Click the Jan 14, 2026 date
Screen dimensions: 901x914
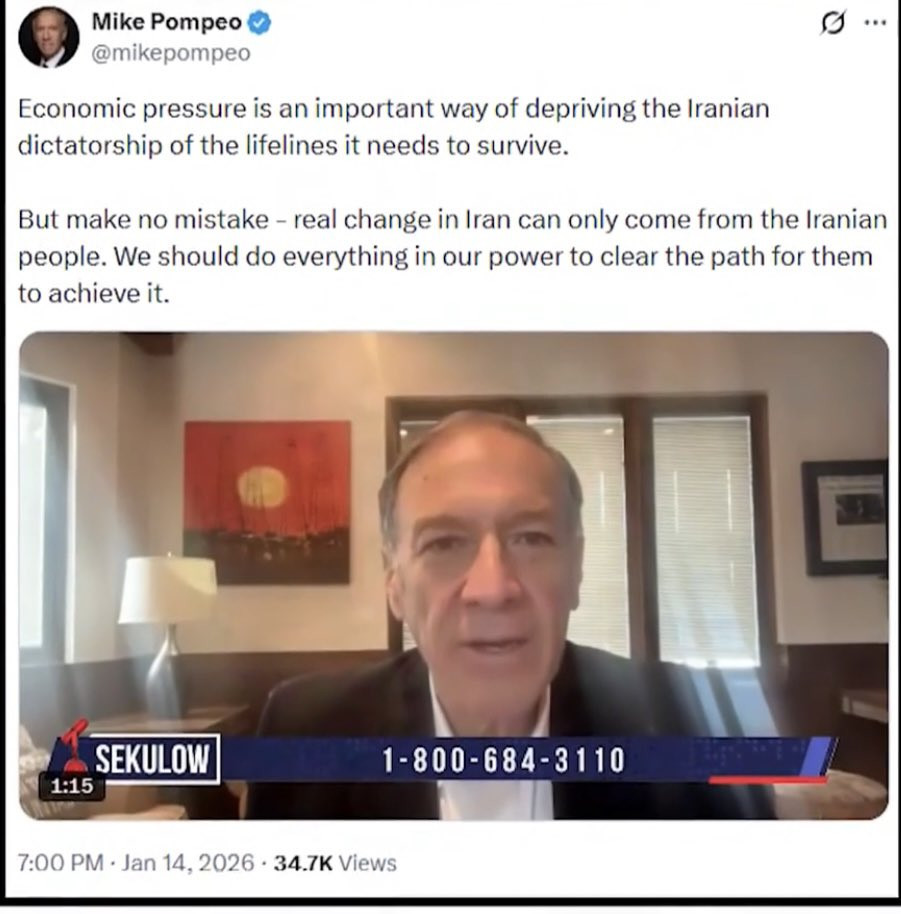(188, 863)
